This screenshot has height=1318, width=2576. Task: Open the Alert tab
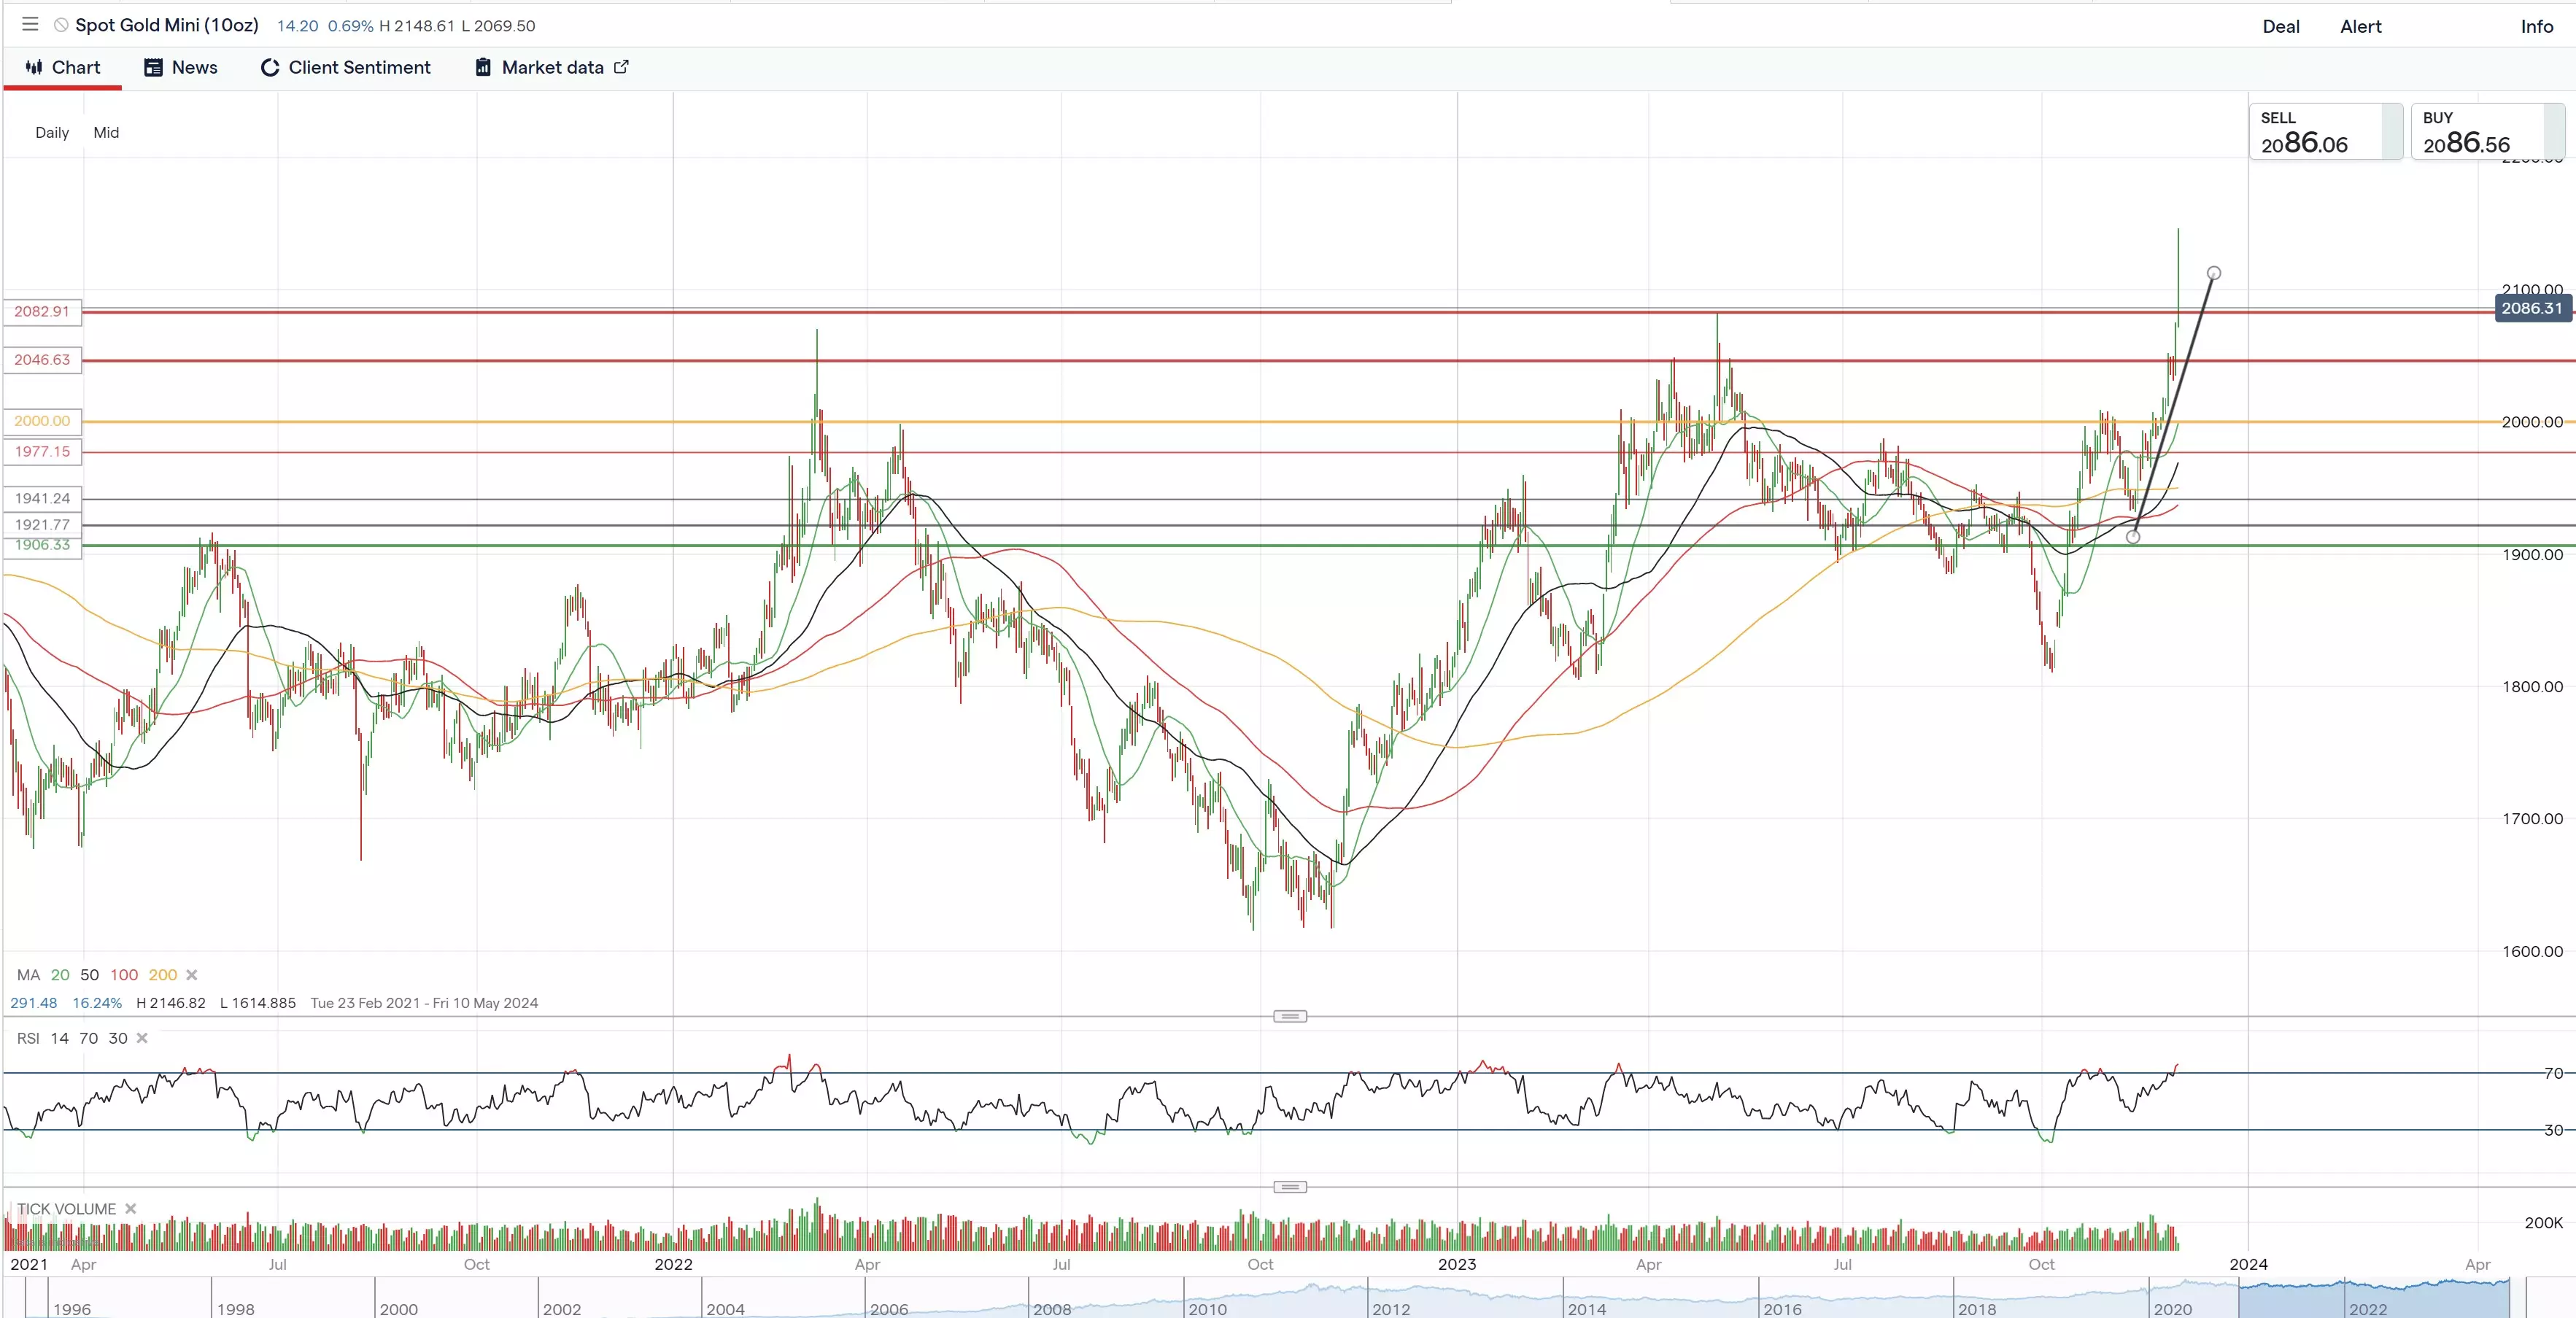[2360, 27]
